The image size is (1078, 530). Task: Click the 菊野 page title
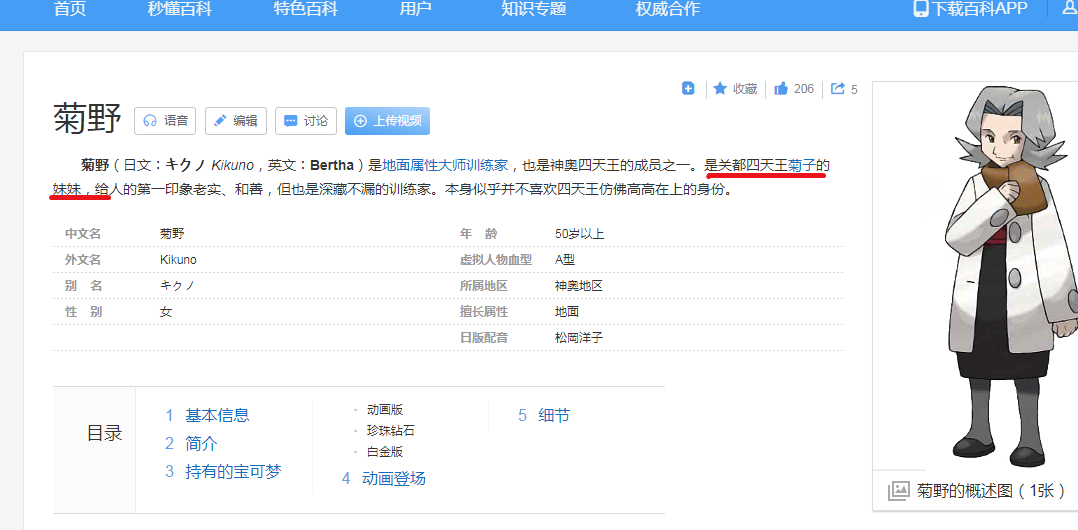point(87,120)
